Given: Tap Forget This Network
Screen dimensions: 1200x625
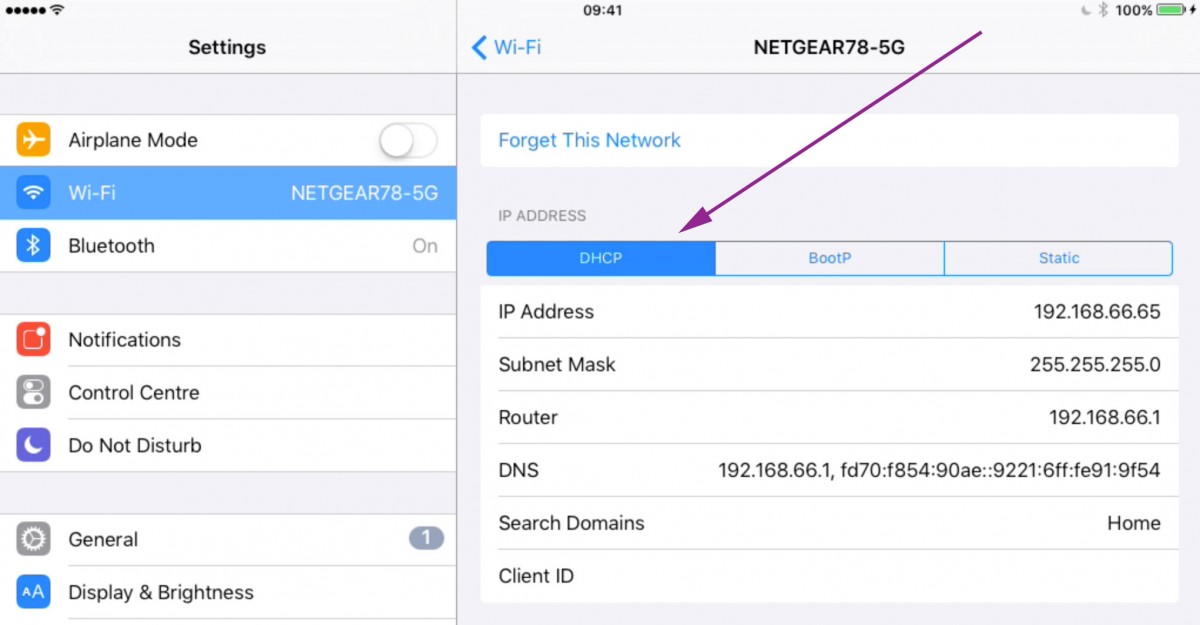Looking at the screenshot, I should click(x=589, y=141).
